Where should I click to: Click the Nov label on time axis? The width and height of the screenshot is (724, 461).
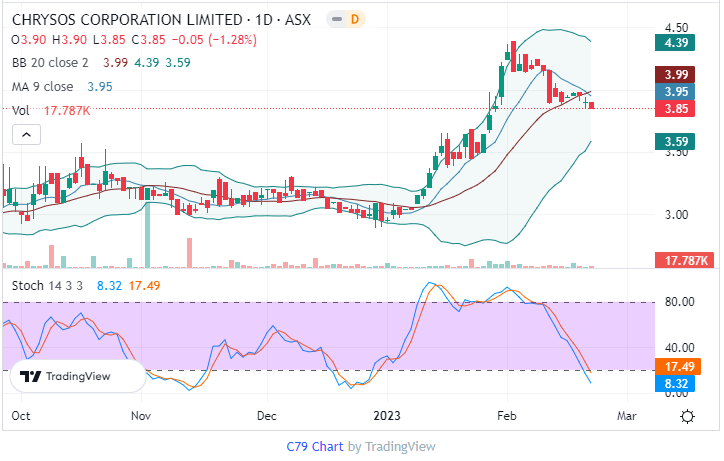coord(141,414)
